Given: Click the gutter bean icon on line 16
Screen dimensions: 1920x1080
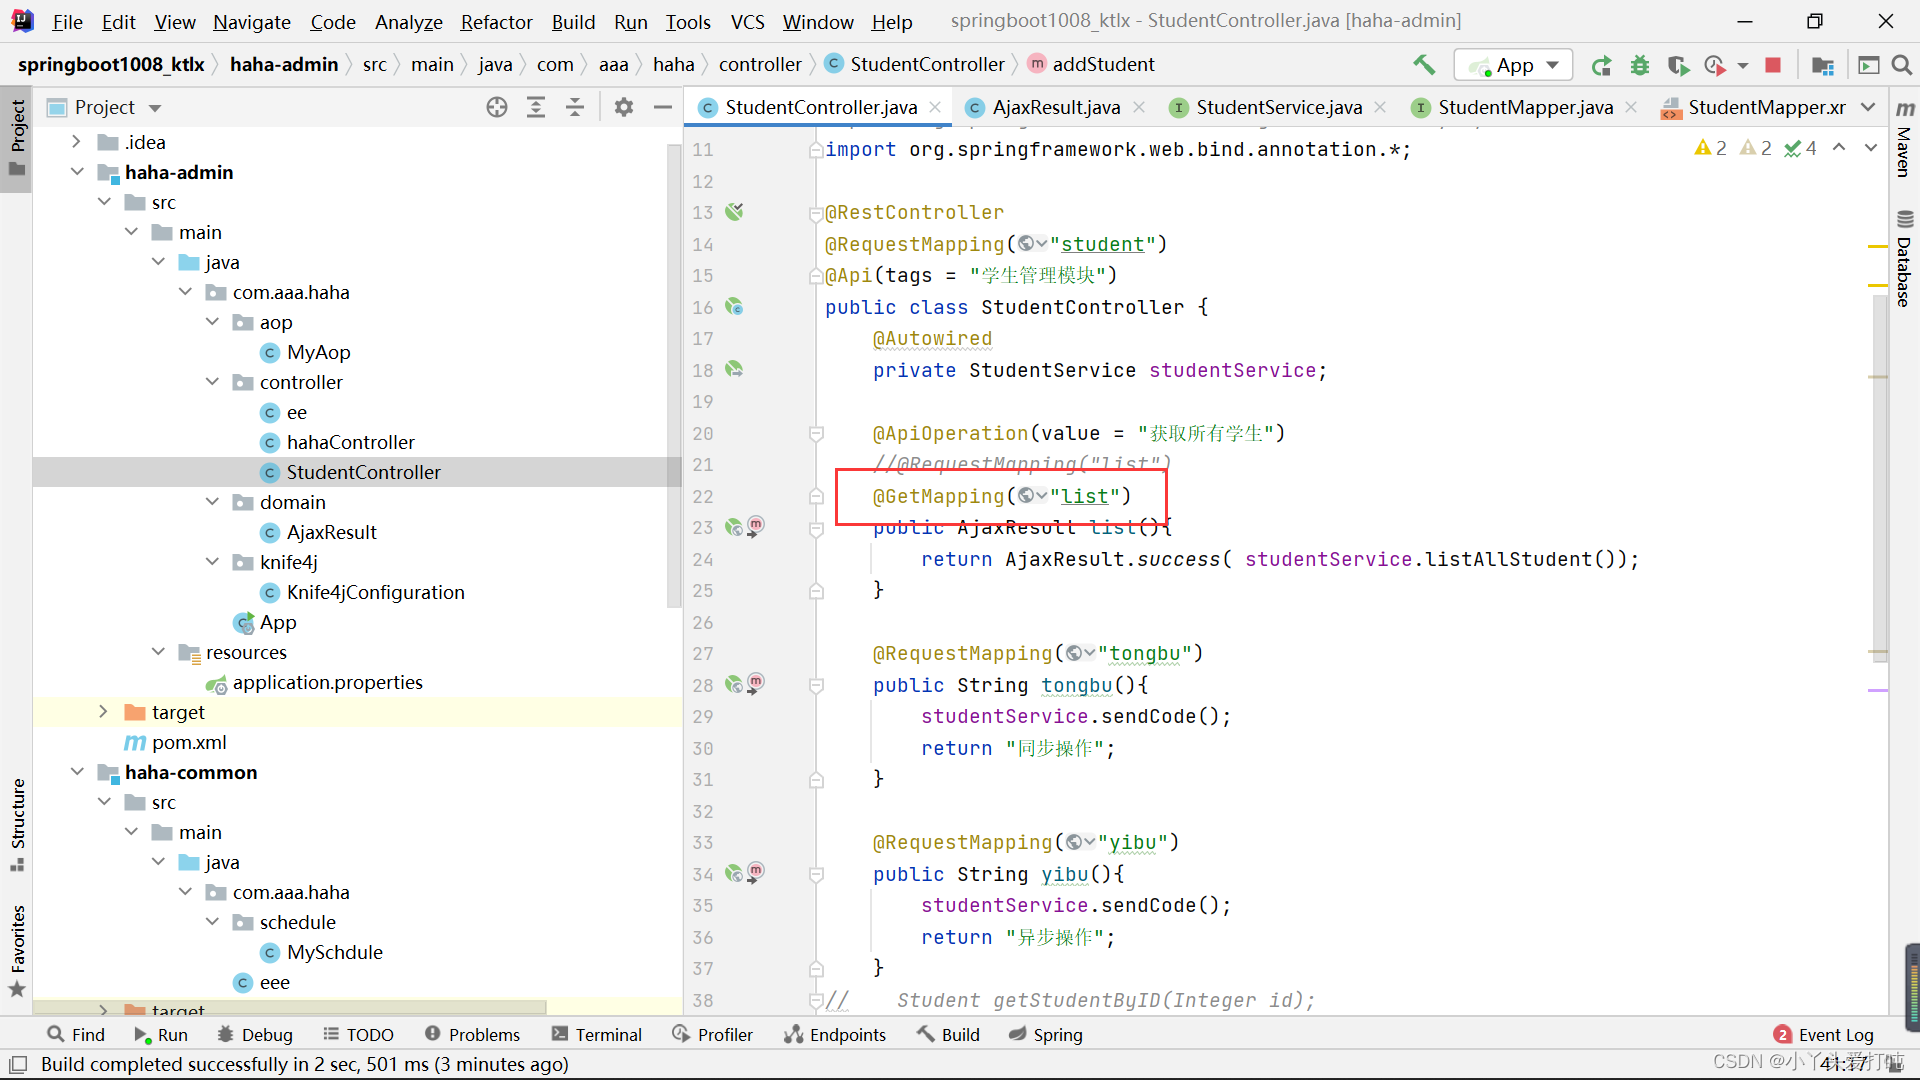Looking at the screenshot, I should click(x=735, y=307).
